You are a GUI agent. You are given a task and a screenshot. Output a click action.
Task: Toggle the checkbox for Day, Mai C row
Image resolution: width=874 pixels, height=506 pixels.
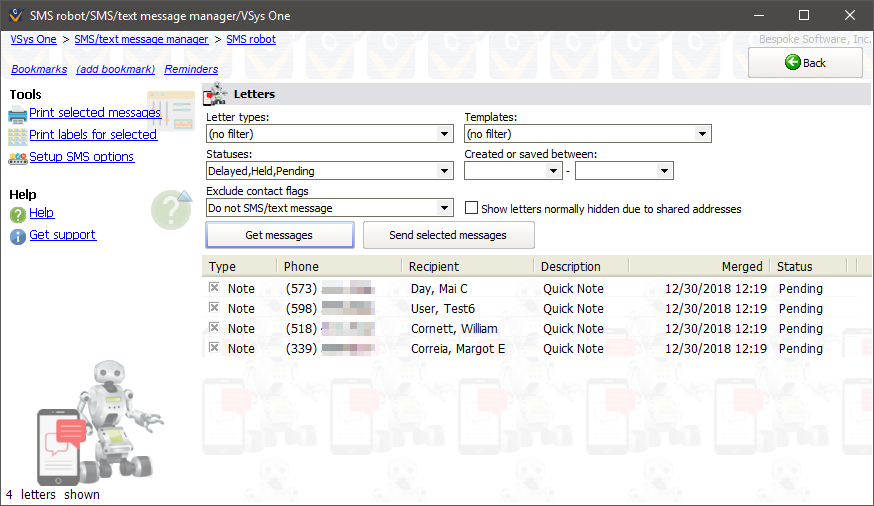pyautogui.click(x=213, y=288)
